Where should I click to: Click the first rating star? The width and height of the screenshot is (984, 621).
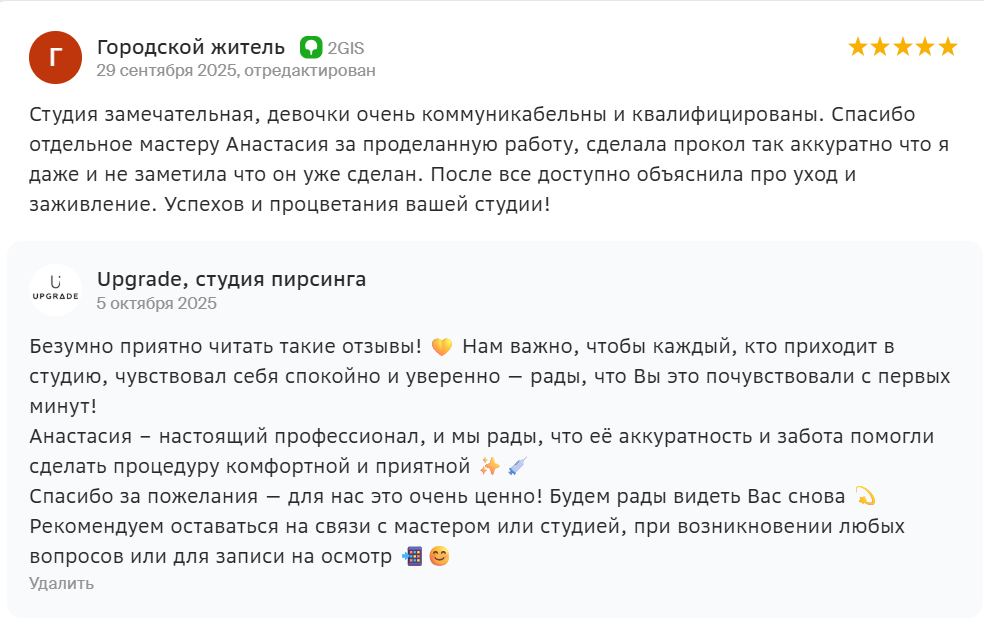(858, 47)
